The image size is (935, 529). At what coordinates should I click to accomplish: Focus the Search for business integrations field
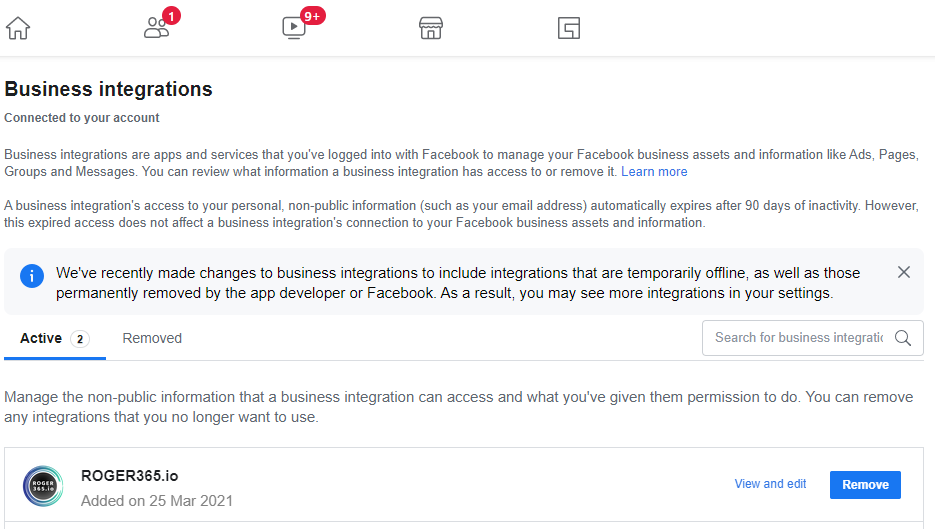click(x=798, y=338)
